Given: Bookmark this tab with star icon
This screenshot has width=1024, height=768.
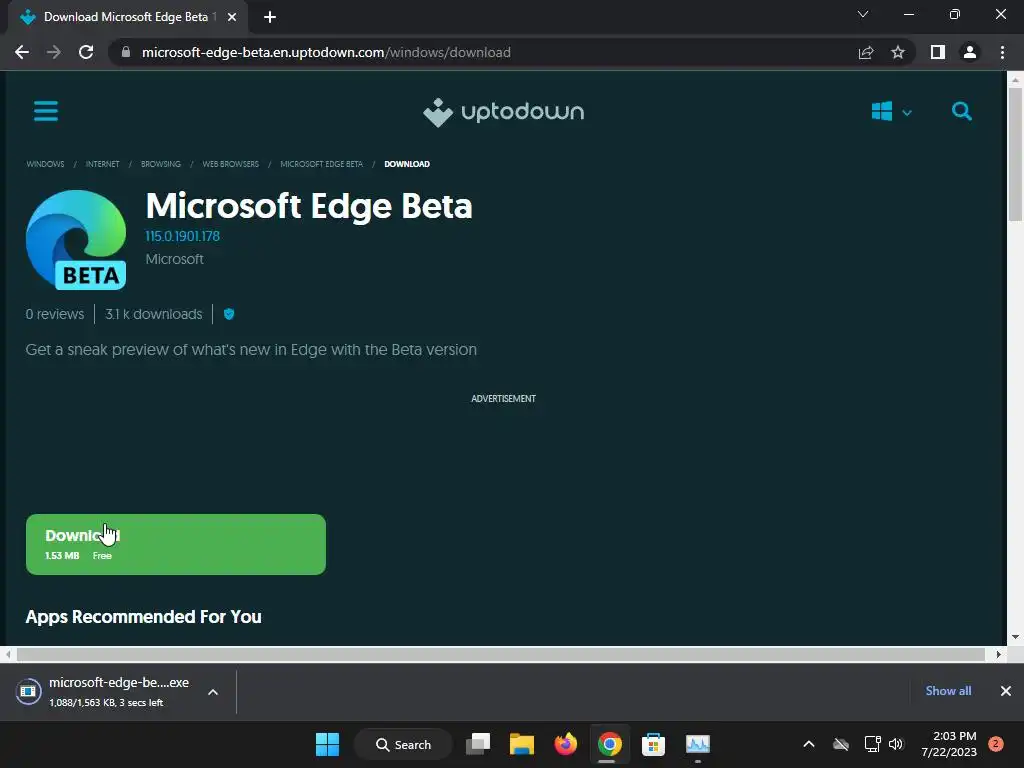Looking at the screenshot, I should pyautogui.click(x=898, y=52).
